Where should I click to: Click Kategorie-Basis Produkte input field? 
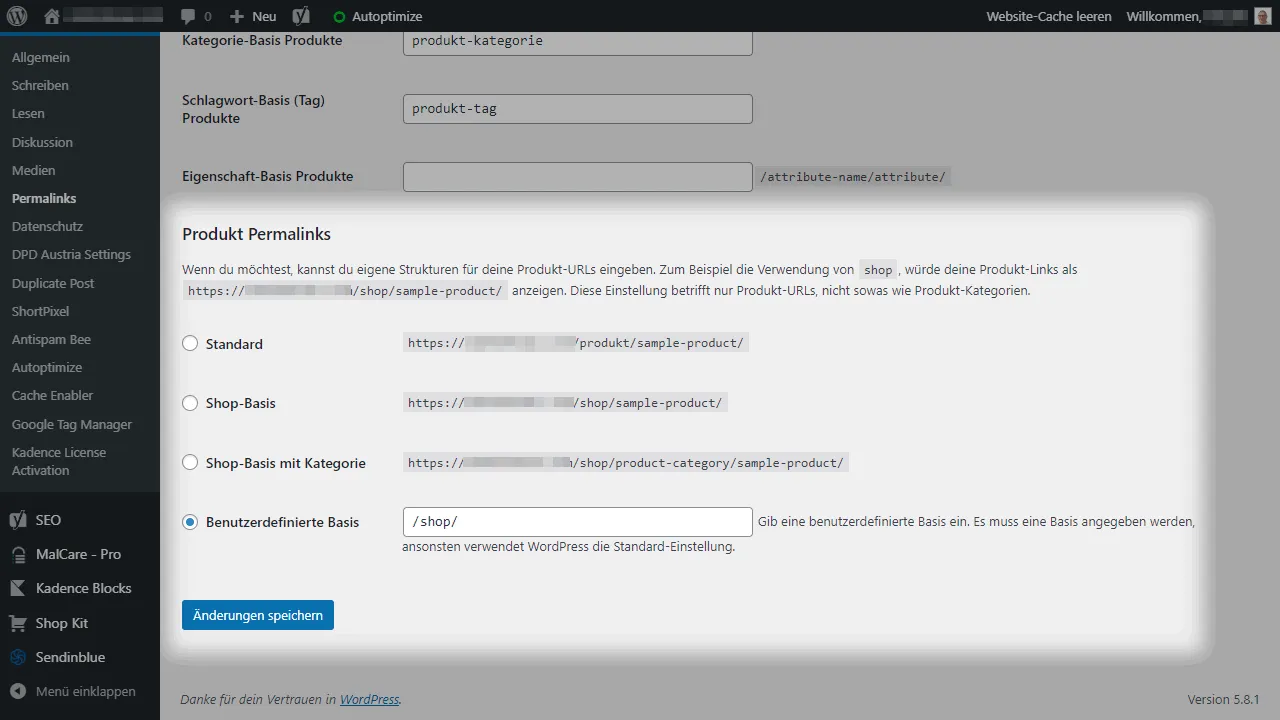(577, 41)
